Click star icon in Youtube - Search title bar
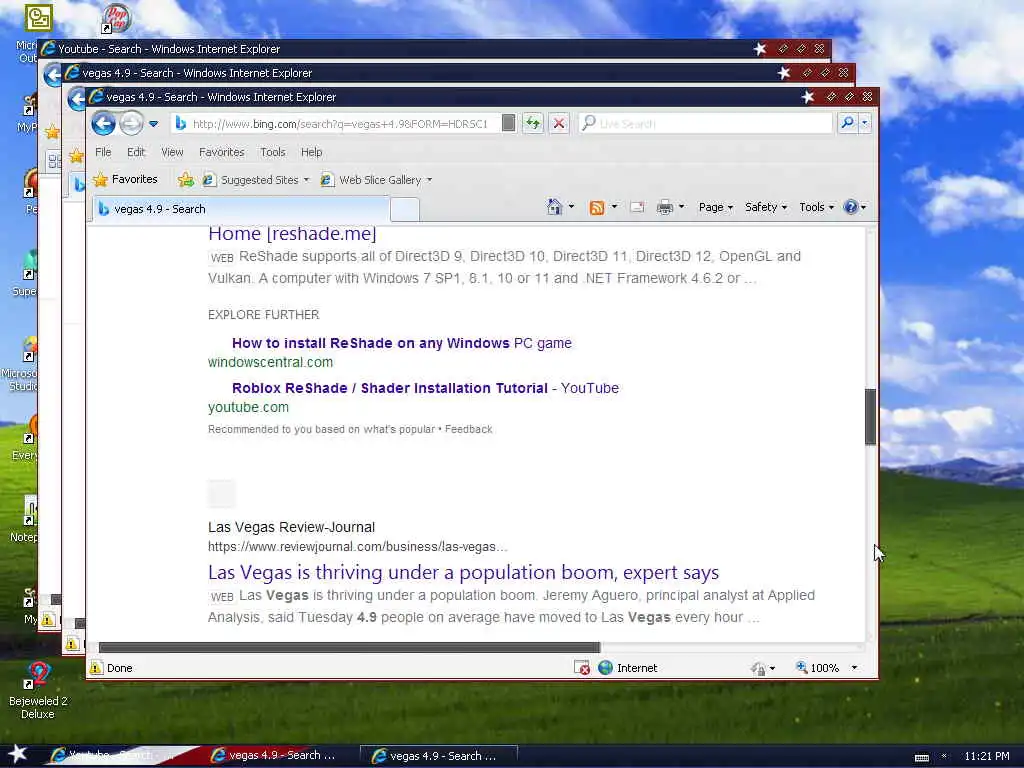 760,48
